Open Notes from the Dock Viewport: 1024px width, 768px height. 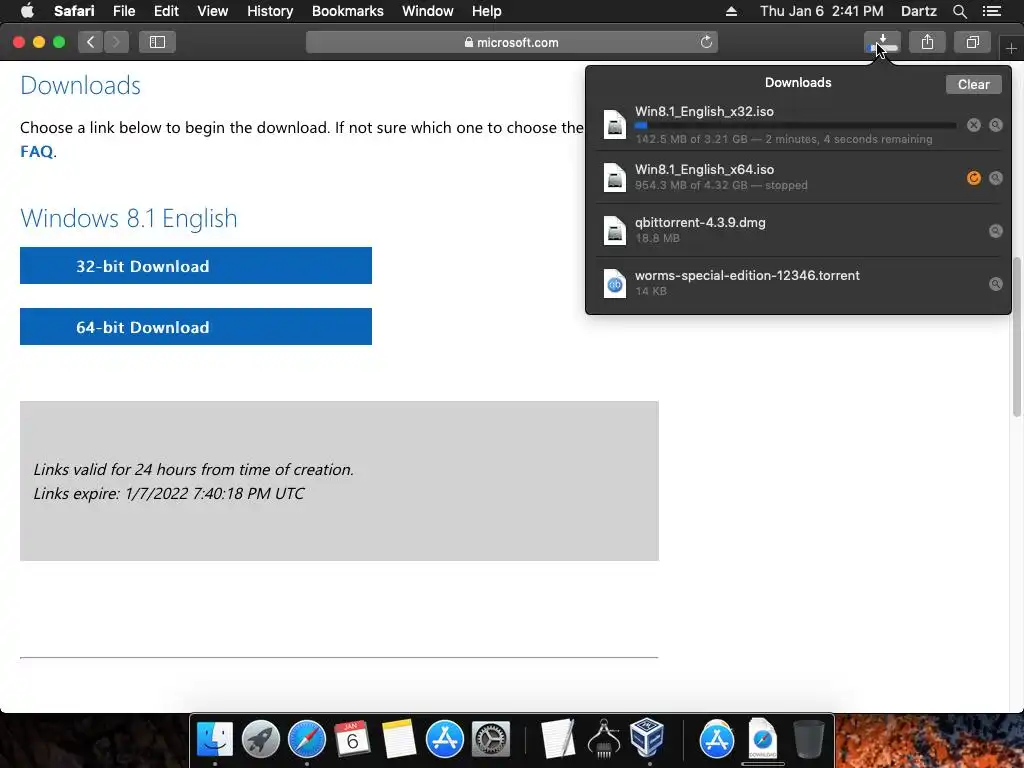(x=398, y=739)
